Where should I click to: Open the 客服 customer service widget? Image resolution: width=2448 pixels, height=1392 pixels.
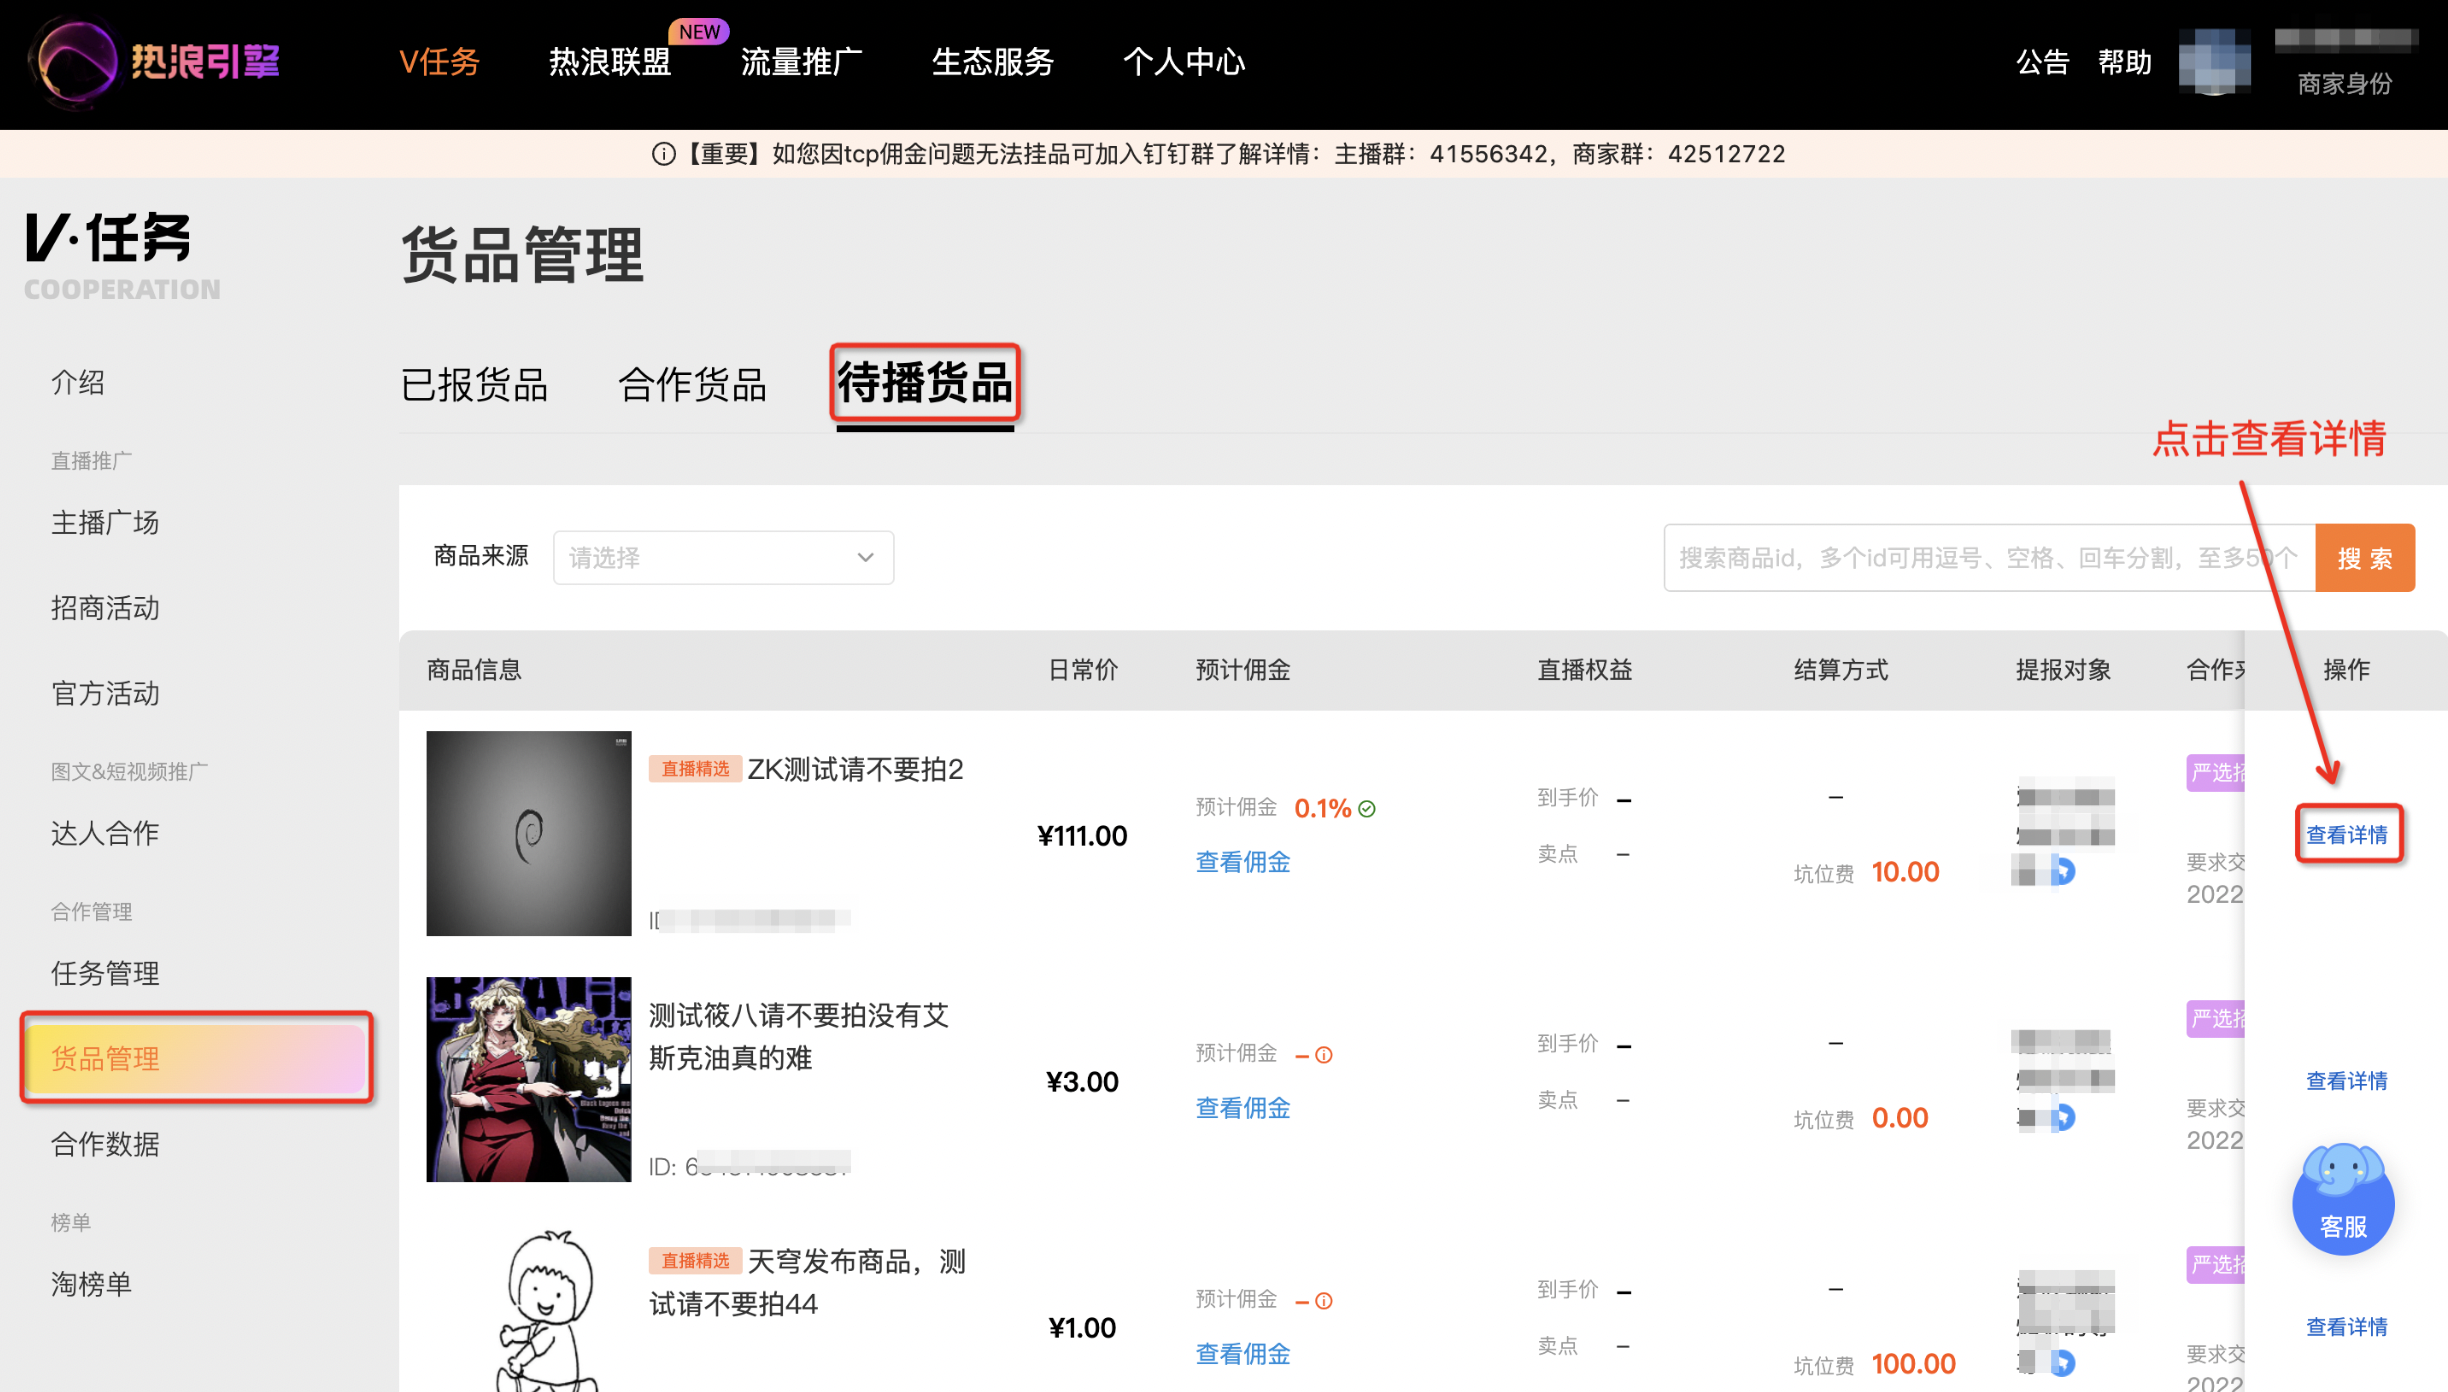[2343, 1200]
